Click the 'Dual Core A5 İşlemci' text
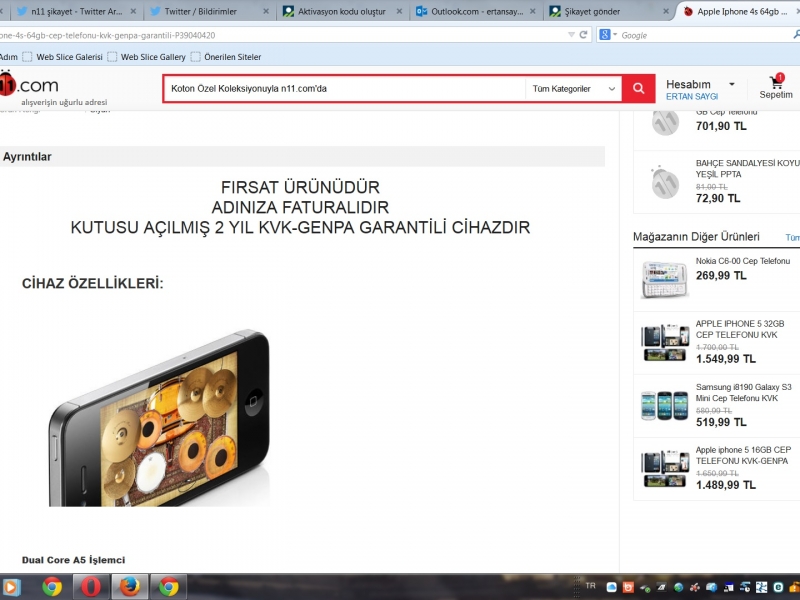The image size is (800, 600). tap(73, 560)
